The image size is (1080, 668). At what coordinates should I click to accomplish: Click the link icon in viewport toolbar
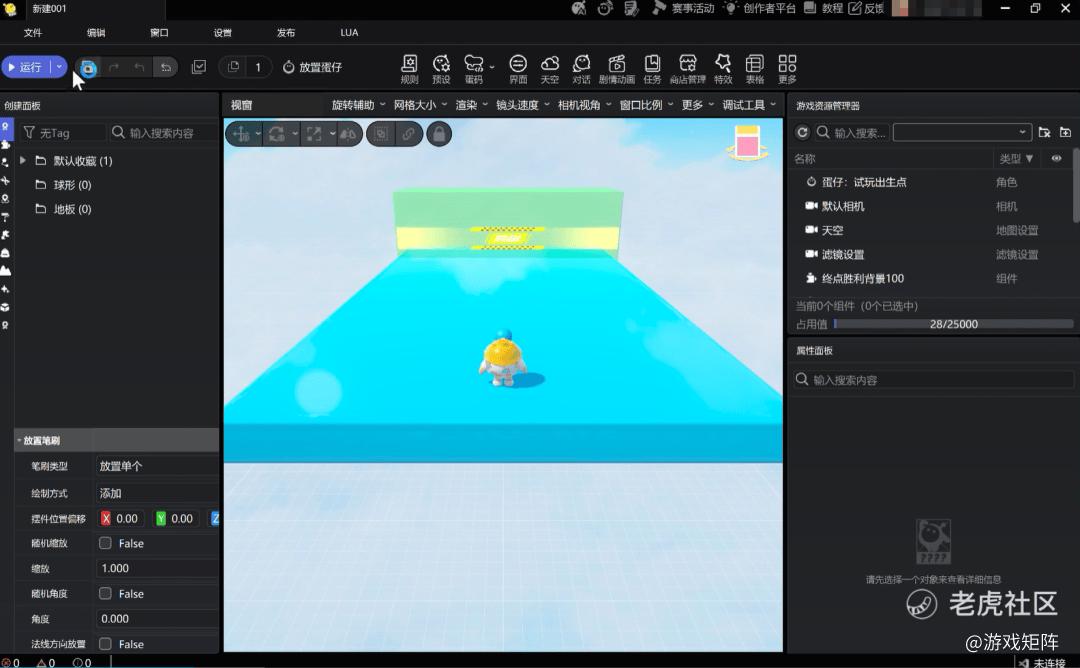(408, 134)
